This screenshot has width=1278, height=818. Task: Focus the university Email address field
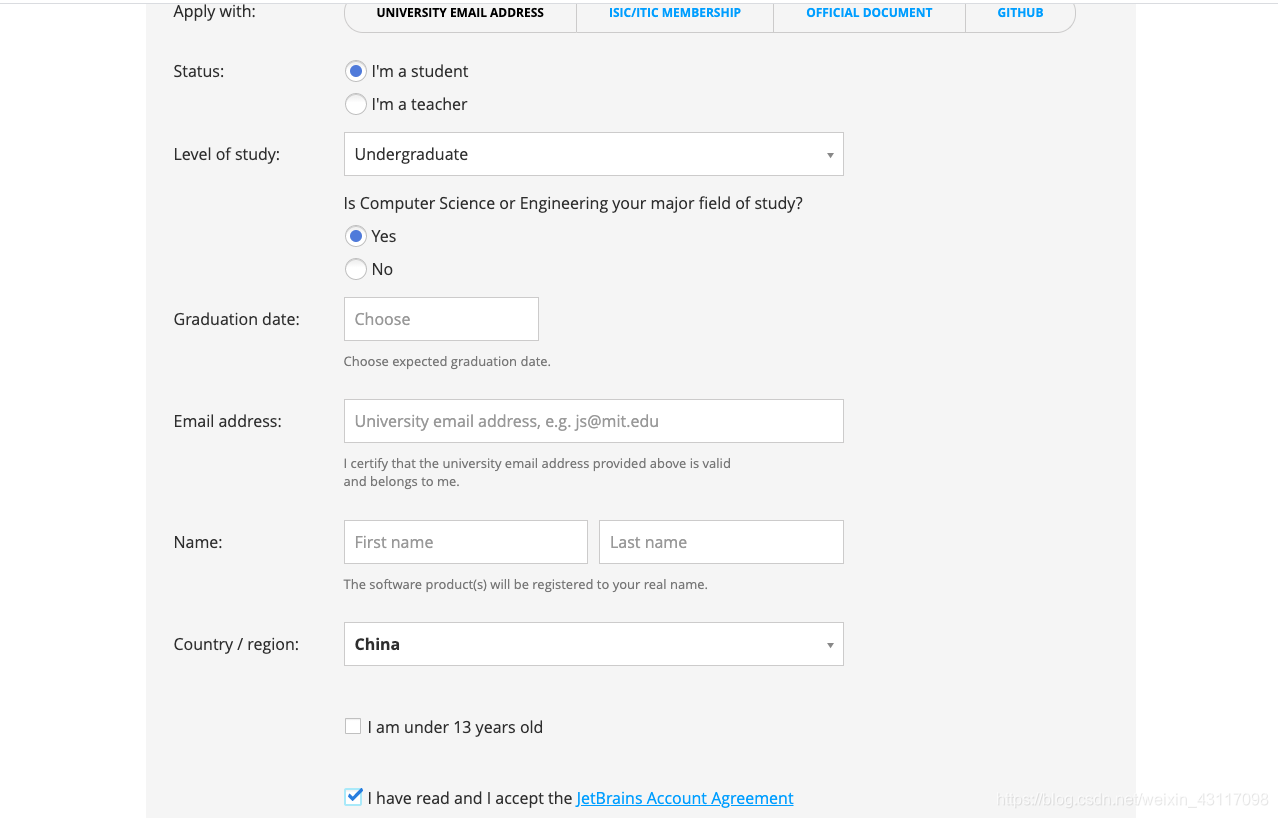pyautogui.click(x=593, y=421)
